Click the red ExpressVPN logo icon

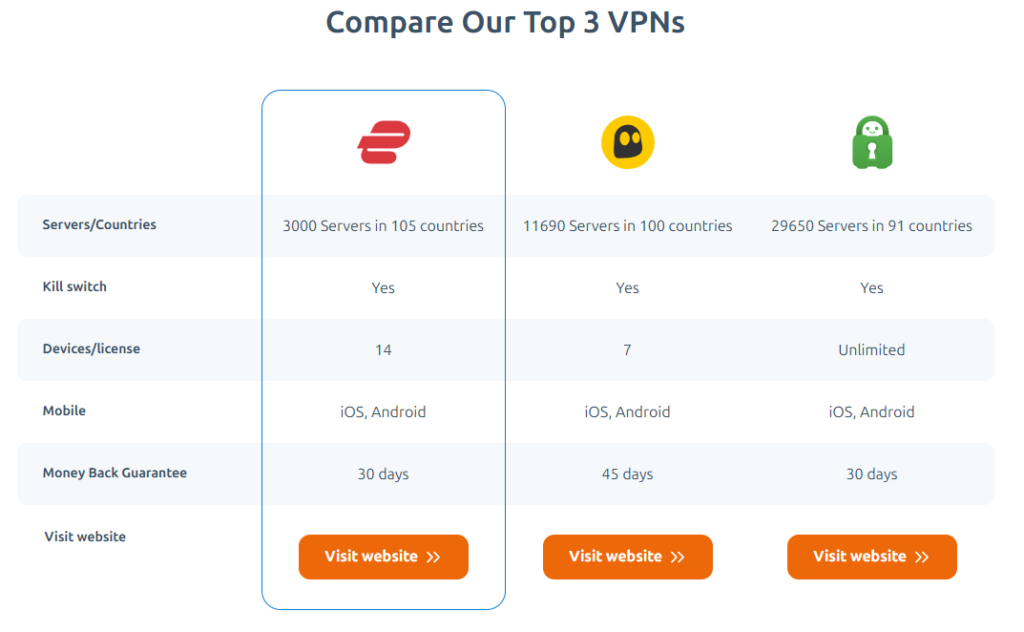click(384, 142)
